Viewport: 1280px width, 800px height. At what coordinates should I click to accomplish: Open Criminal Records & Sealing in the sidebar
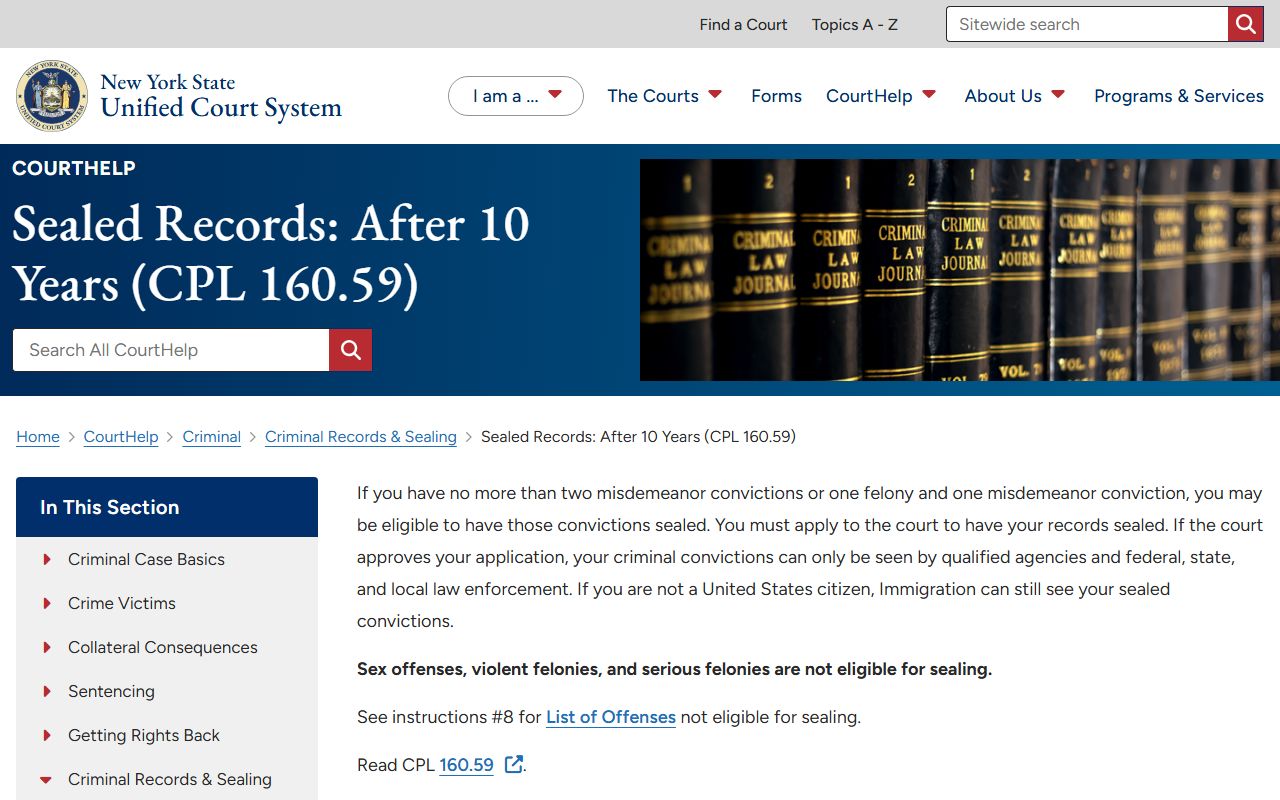tap(170, 779)
